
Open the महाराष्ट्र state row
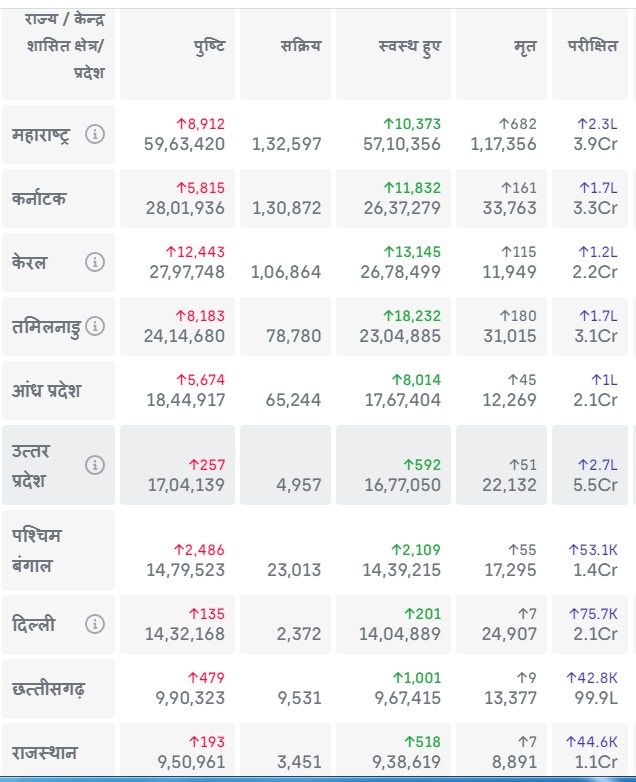coord(41,135)
